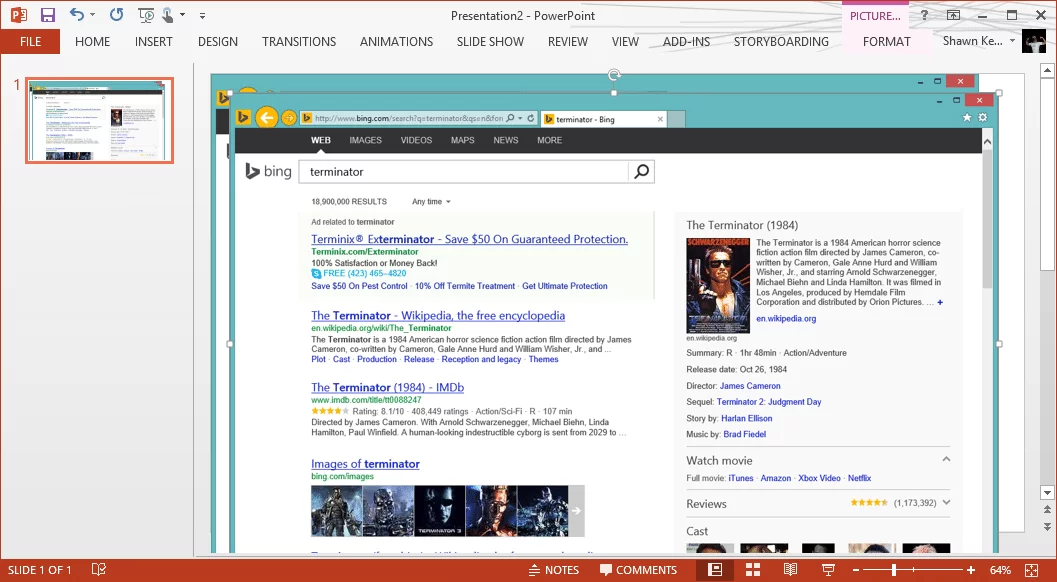
Task: Open Terminix Exterminator ad link
Action: pos(469,239)
